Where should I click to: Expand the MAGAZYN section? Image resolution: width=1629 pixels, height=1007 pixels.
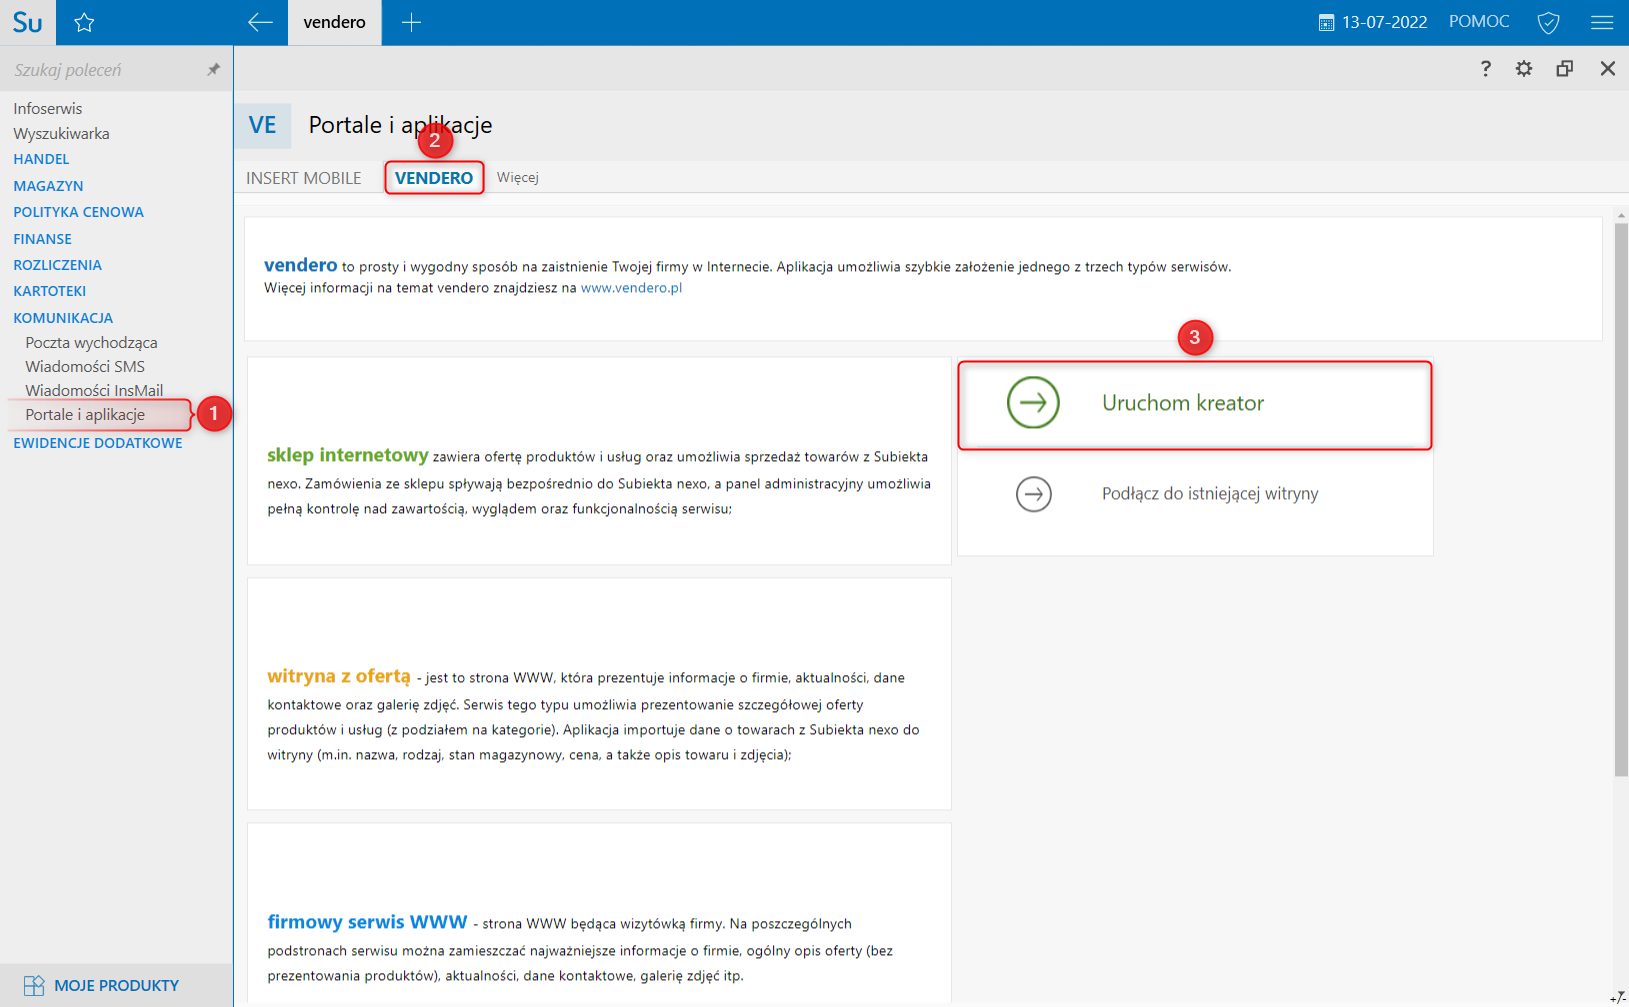[x=48, y=186]
